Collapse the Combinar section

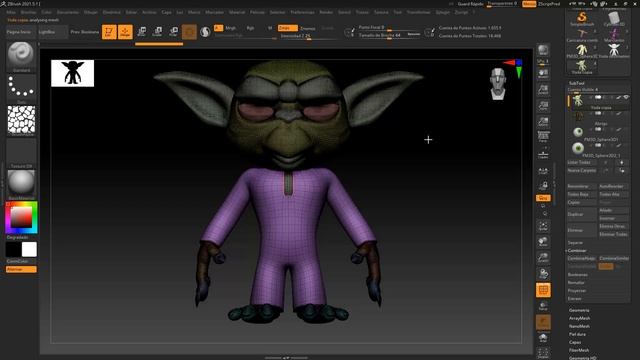[x=577, y=251]
